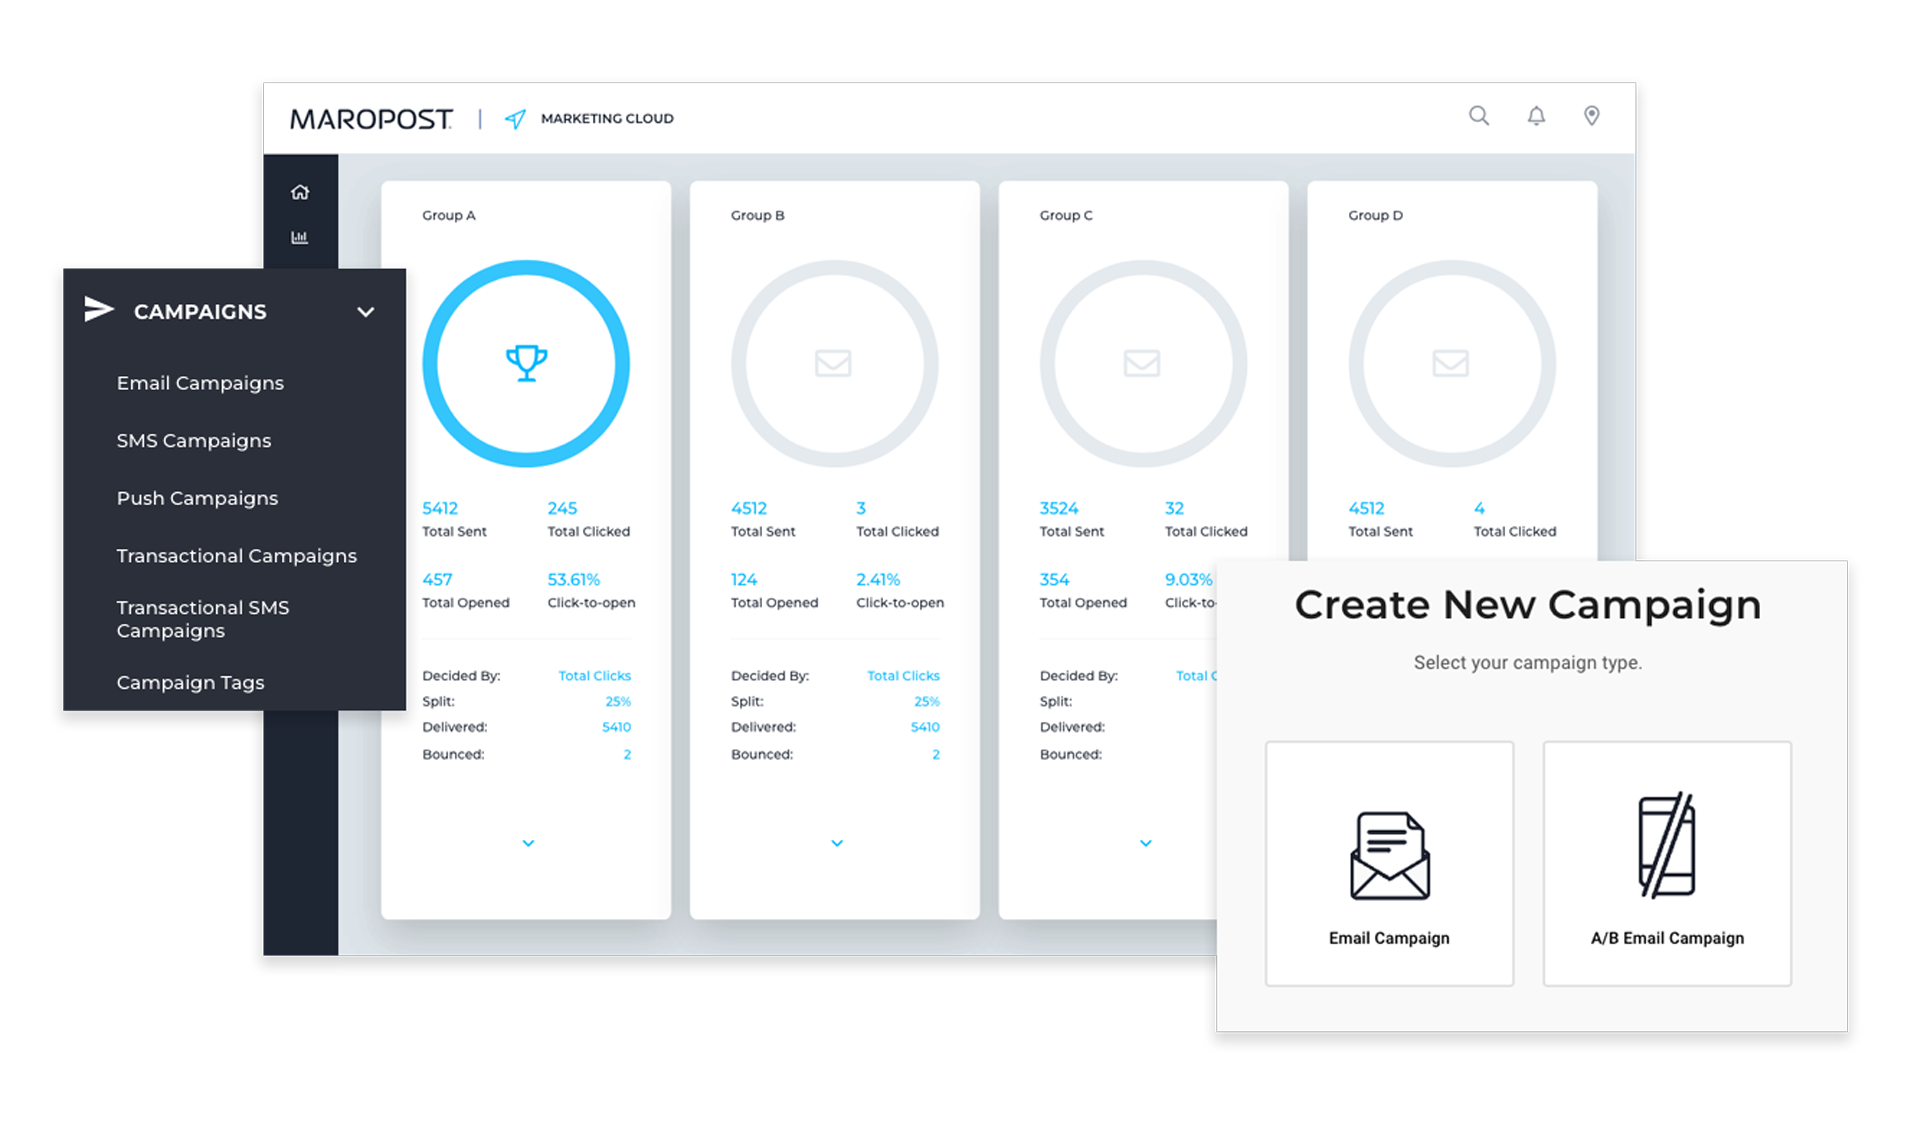The height and width of the screenshot is (1133, 1924).
Task: Collapse the Campaigns menu chevron
Action: (x=366, y=312)
